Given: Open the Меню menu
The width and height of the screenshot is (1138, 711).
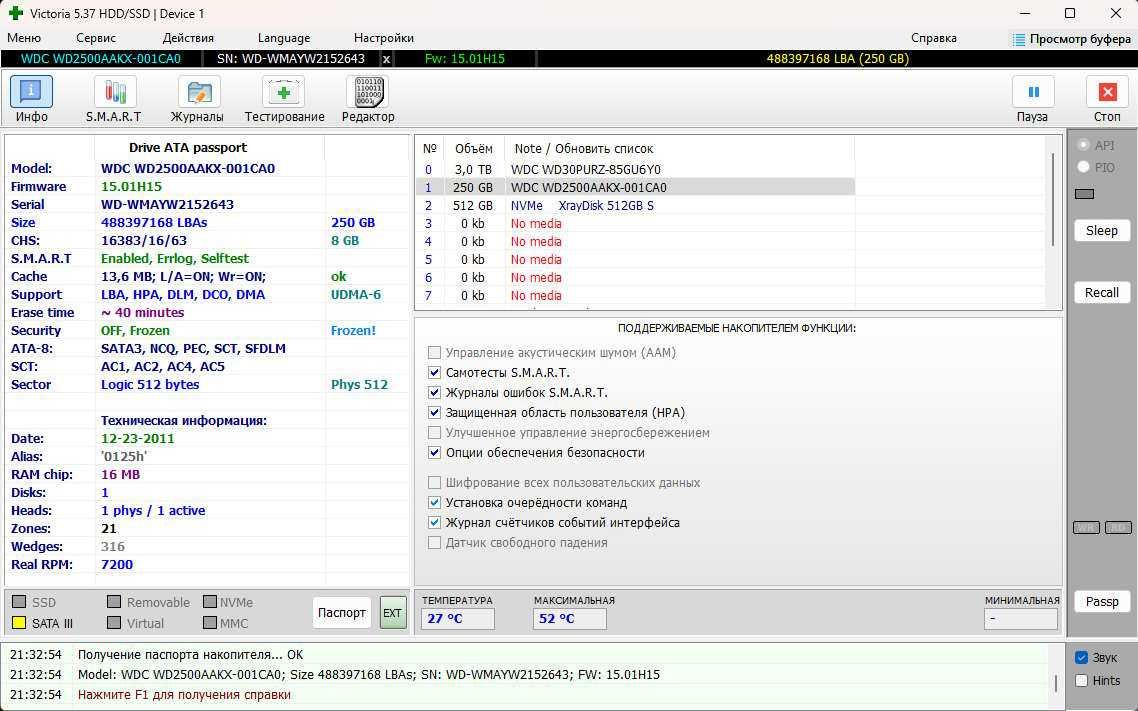Looking at the screenshot, I should (x=24, y=38).
